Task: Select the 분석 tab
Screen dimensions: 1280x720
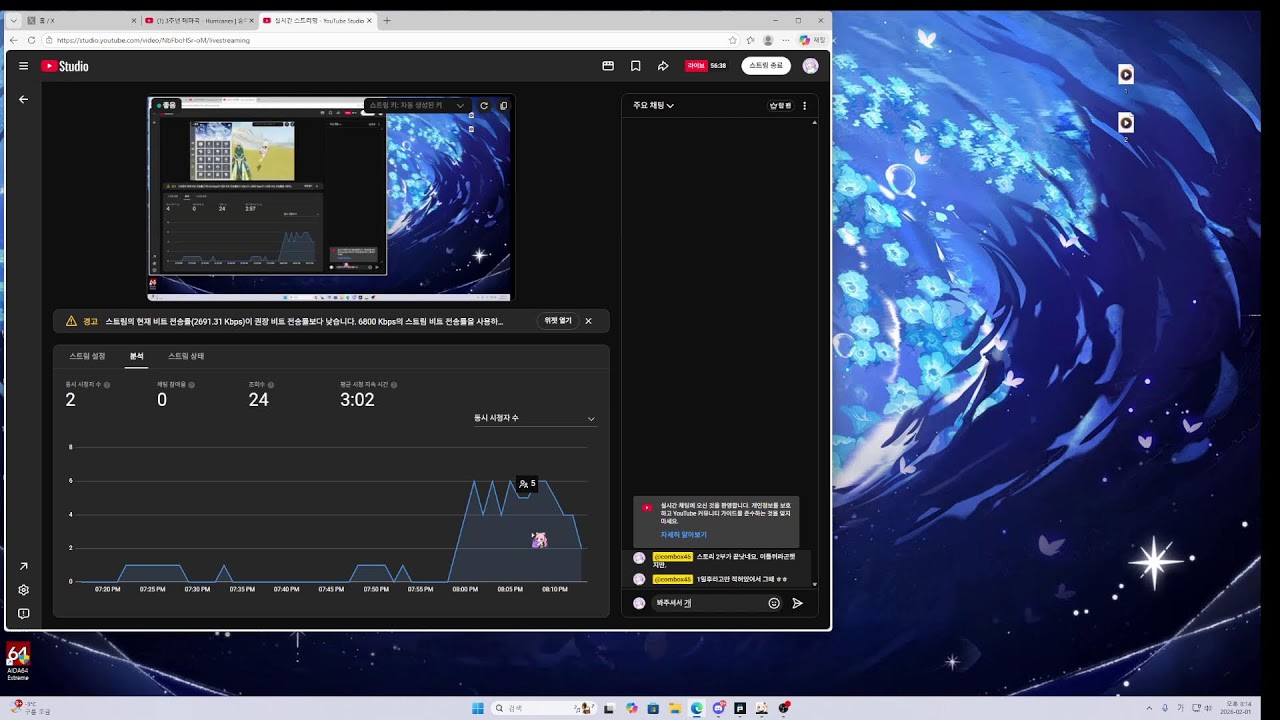Action: (x=136, y=356)
